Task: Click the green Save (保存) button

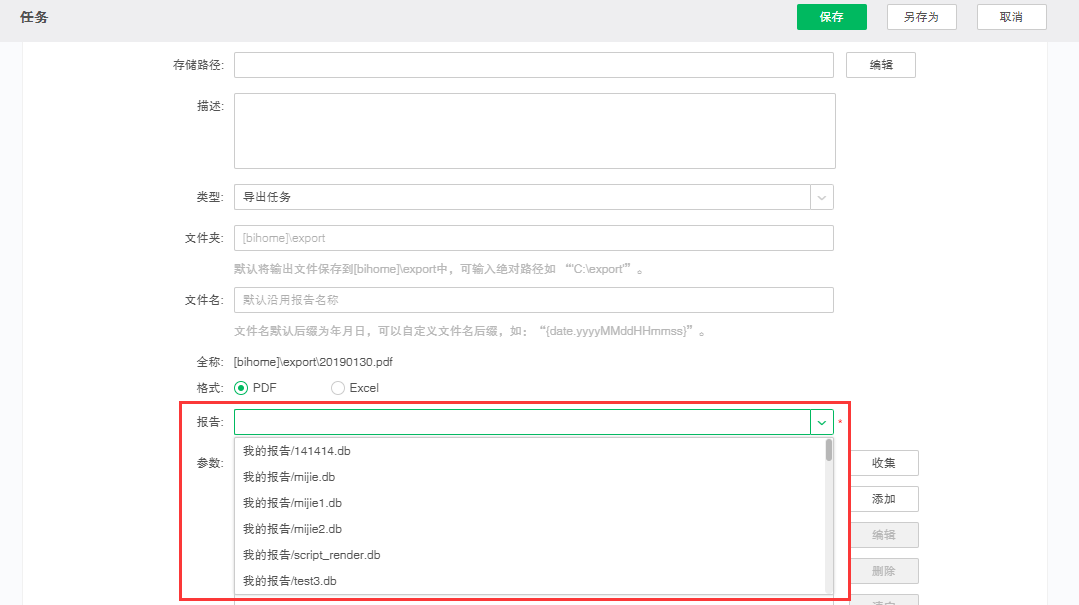Action: tap(831, 17)
